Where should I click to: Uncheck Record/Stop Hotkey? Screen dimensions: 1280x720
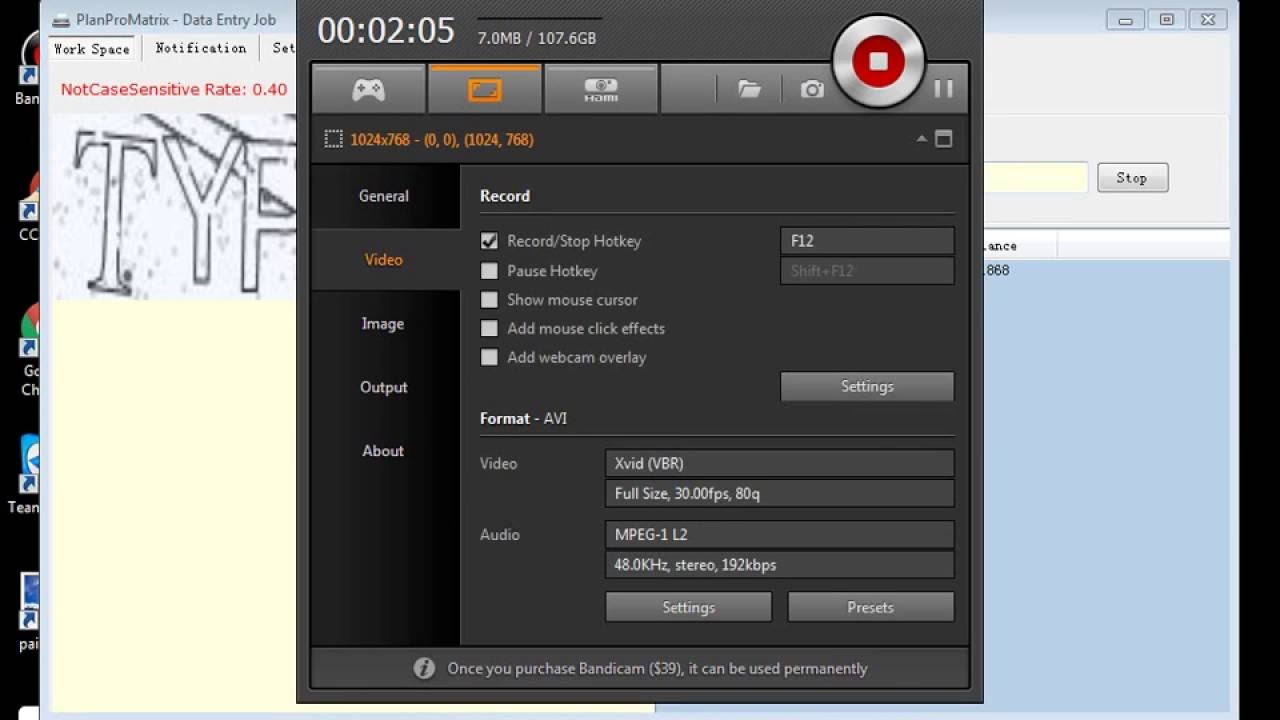(x=489, y=241)
